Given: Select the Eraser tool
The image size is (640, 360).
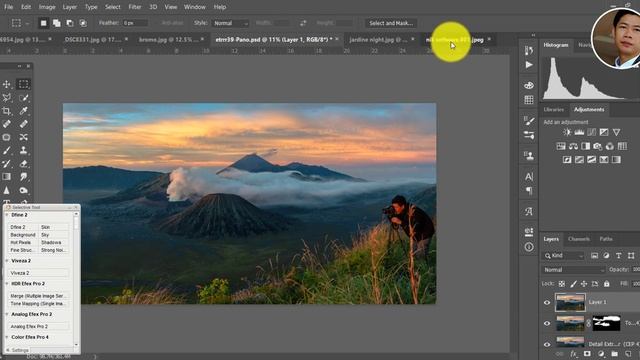Looking at the screenshot, I should tap(23, 164).
